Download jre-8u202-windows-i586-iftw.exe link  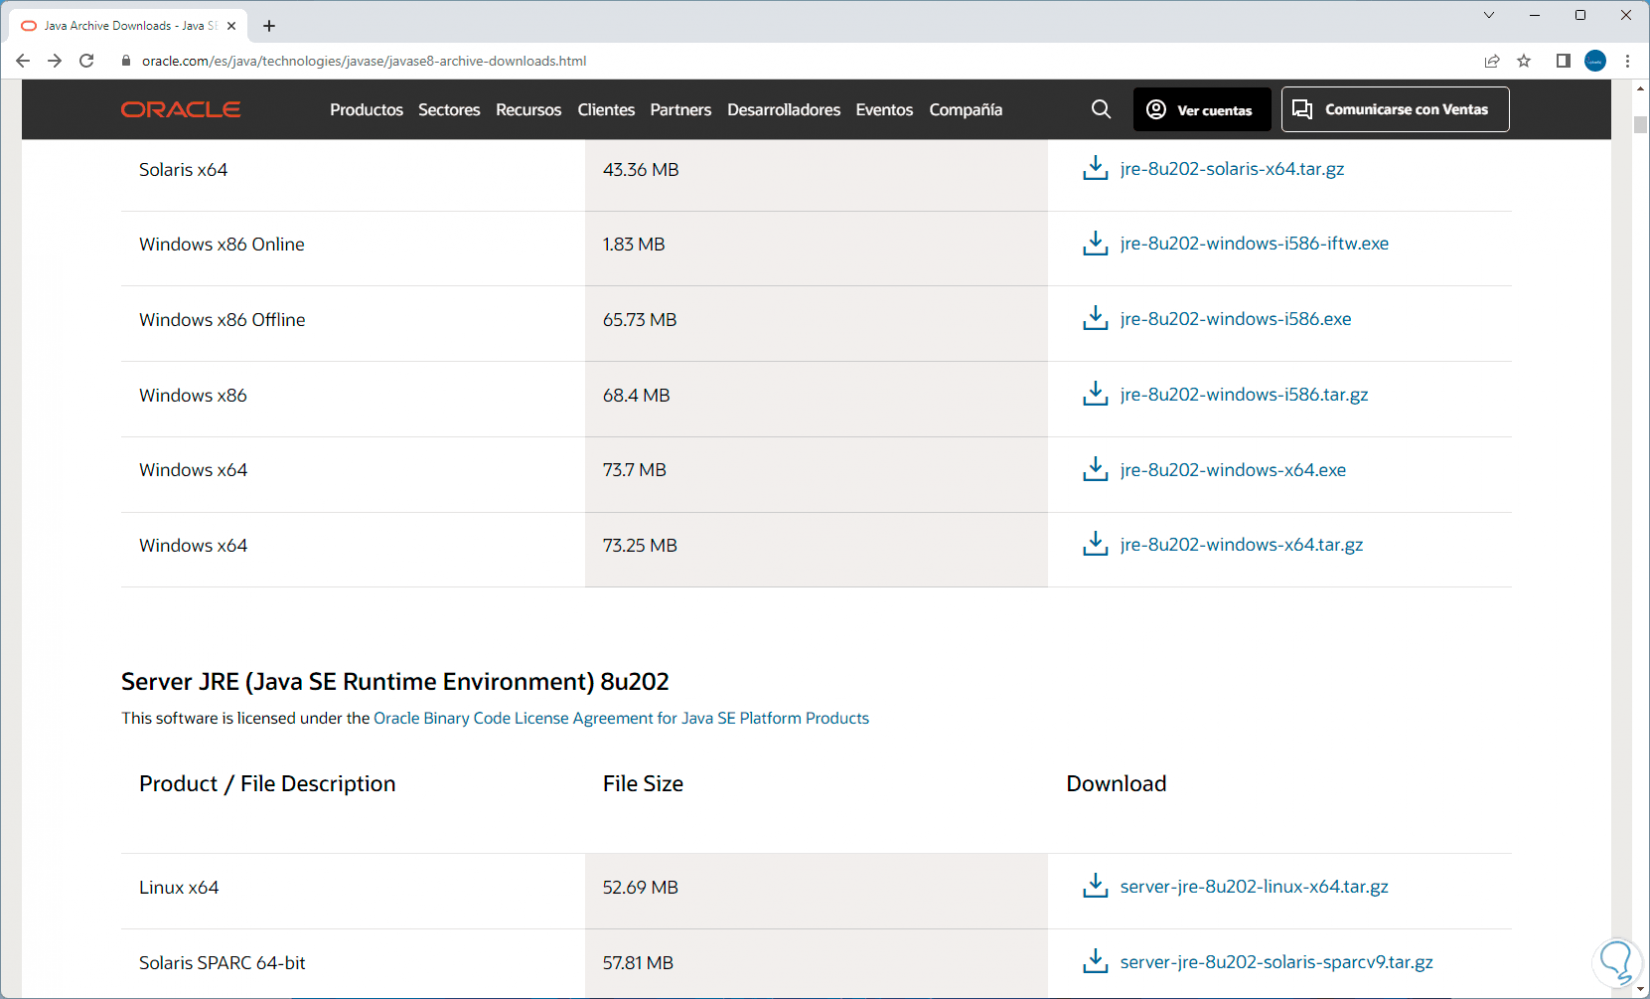click(1253, 243)
